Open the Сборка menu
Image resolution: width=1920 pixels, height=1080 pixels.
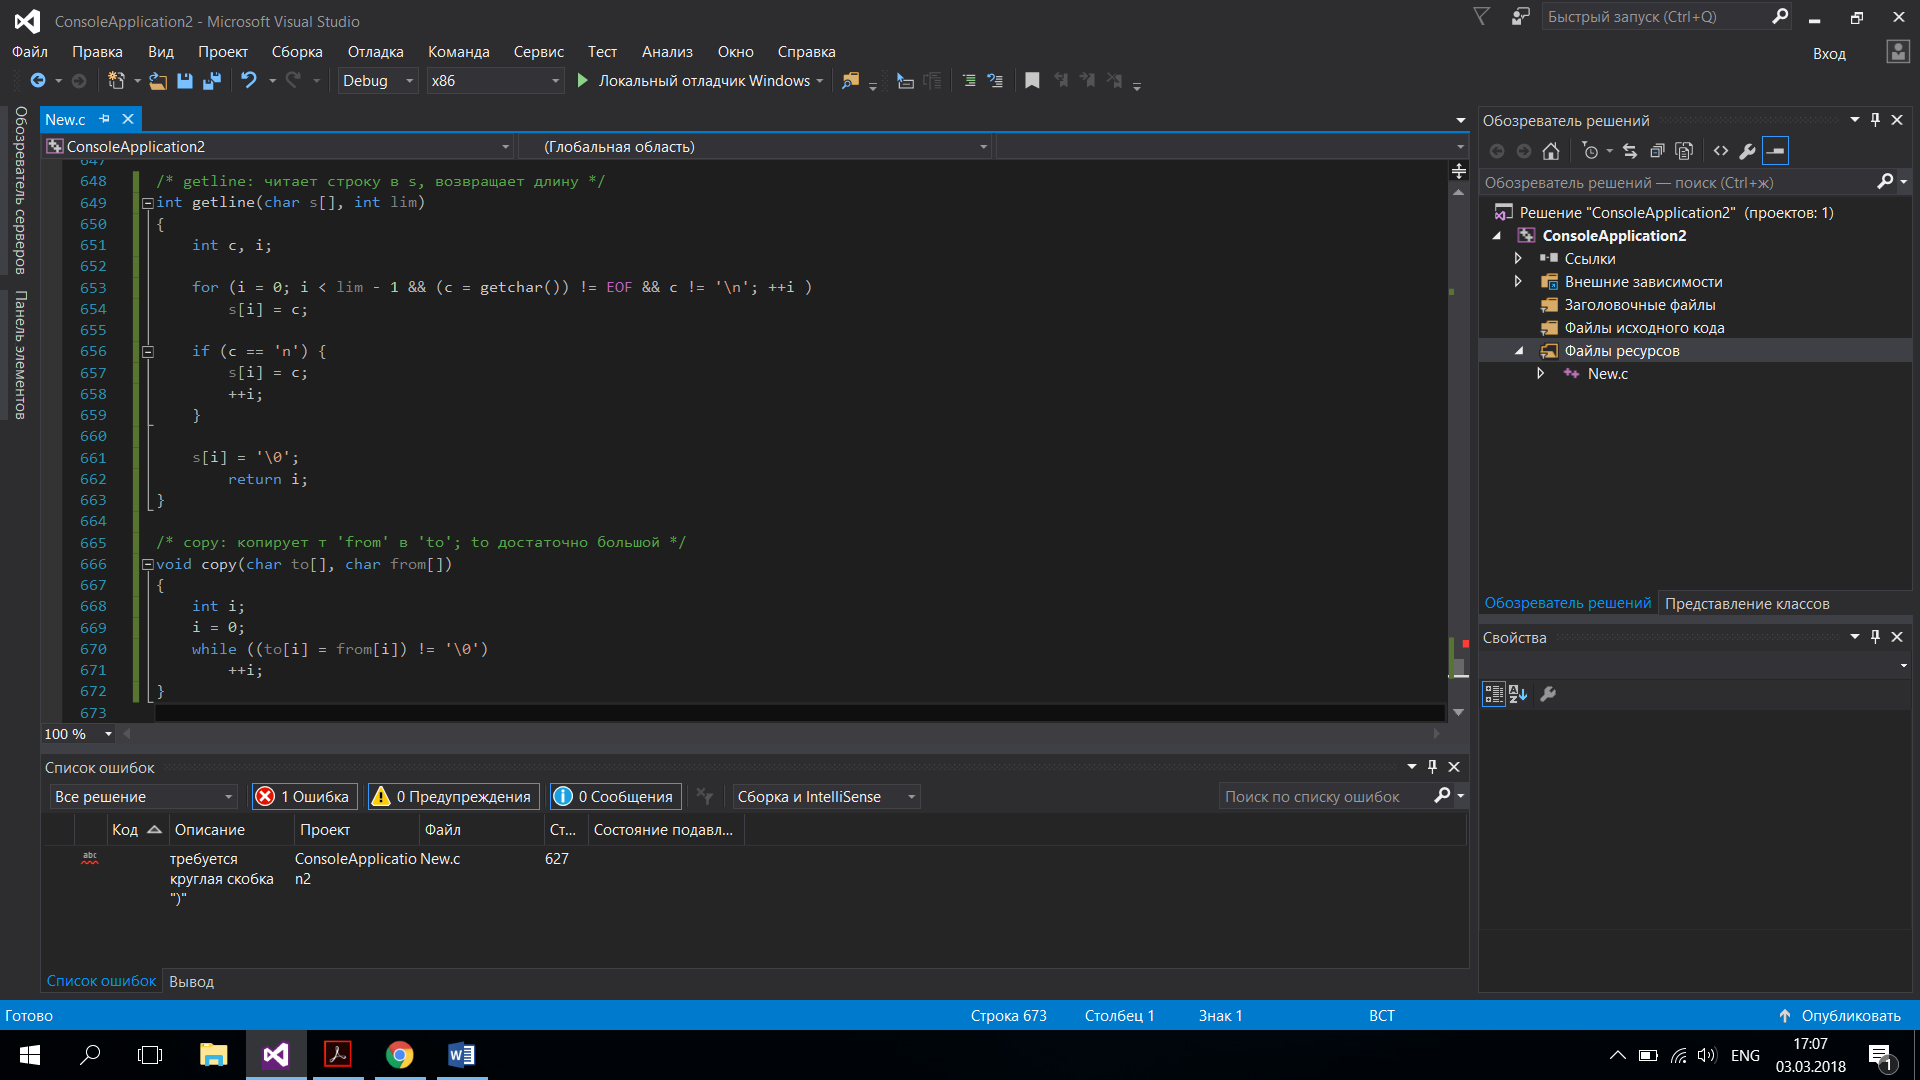point(297,52)
